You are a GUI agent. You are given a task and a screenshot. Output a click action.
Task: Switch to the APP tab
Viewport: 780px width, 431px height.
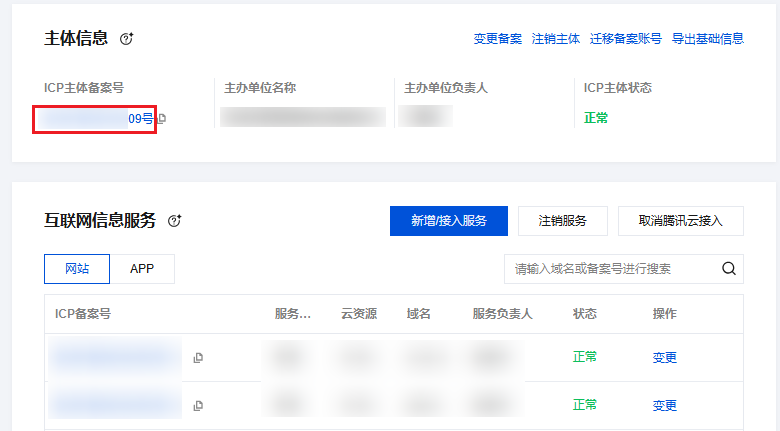tap(142, 269)
